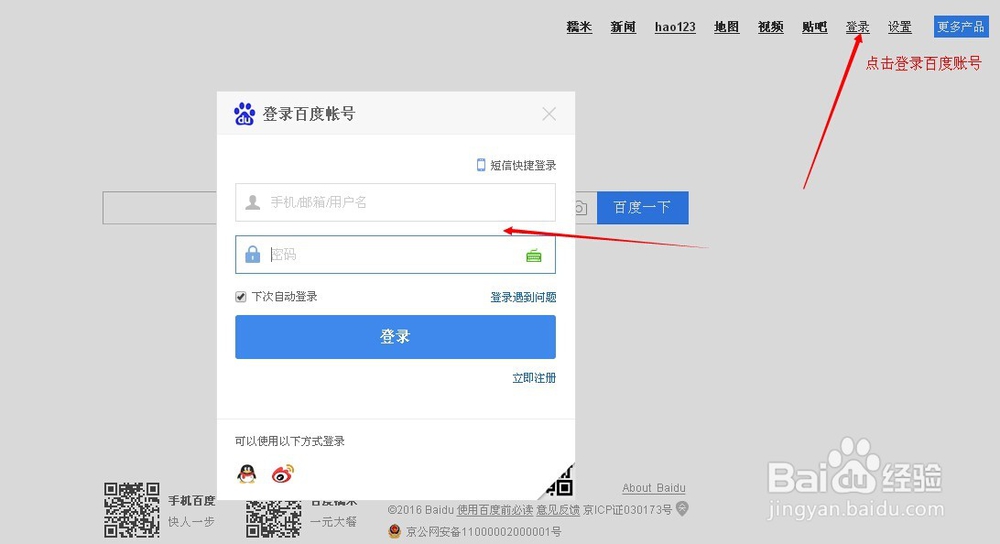Open the 意见反馈 footer link
The image size is (1000, 544).
tap(558, 510)
